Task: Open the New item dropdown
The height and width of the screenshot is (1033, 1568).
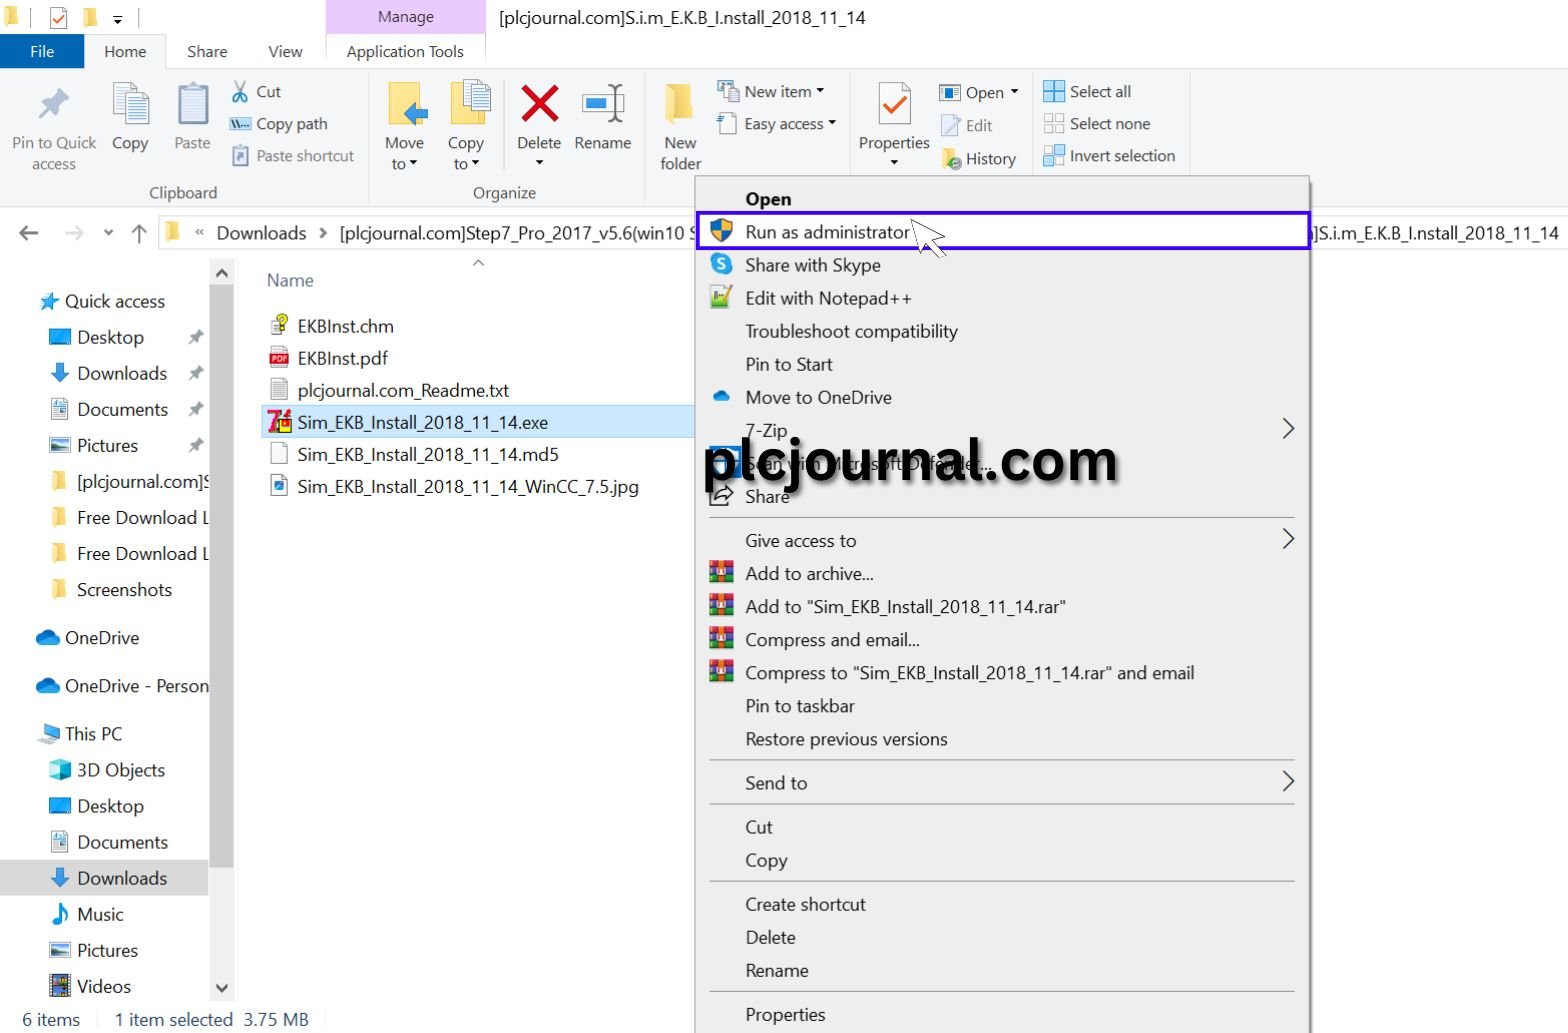Action: pos(820,91)
